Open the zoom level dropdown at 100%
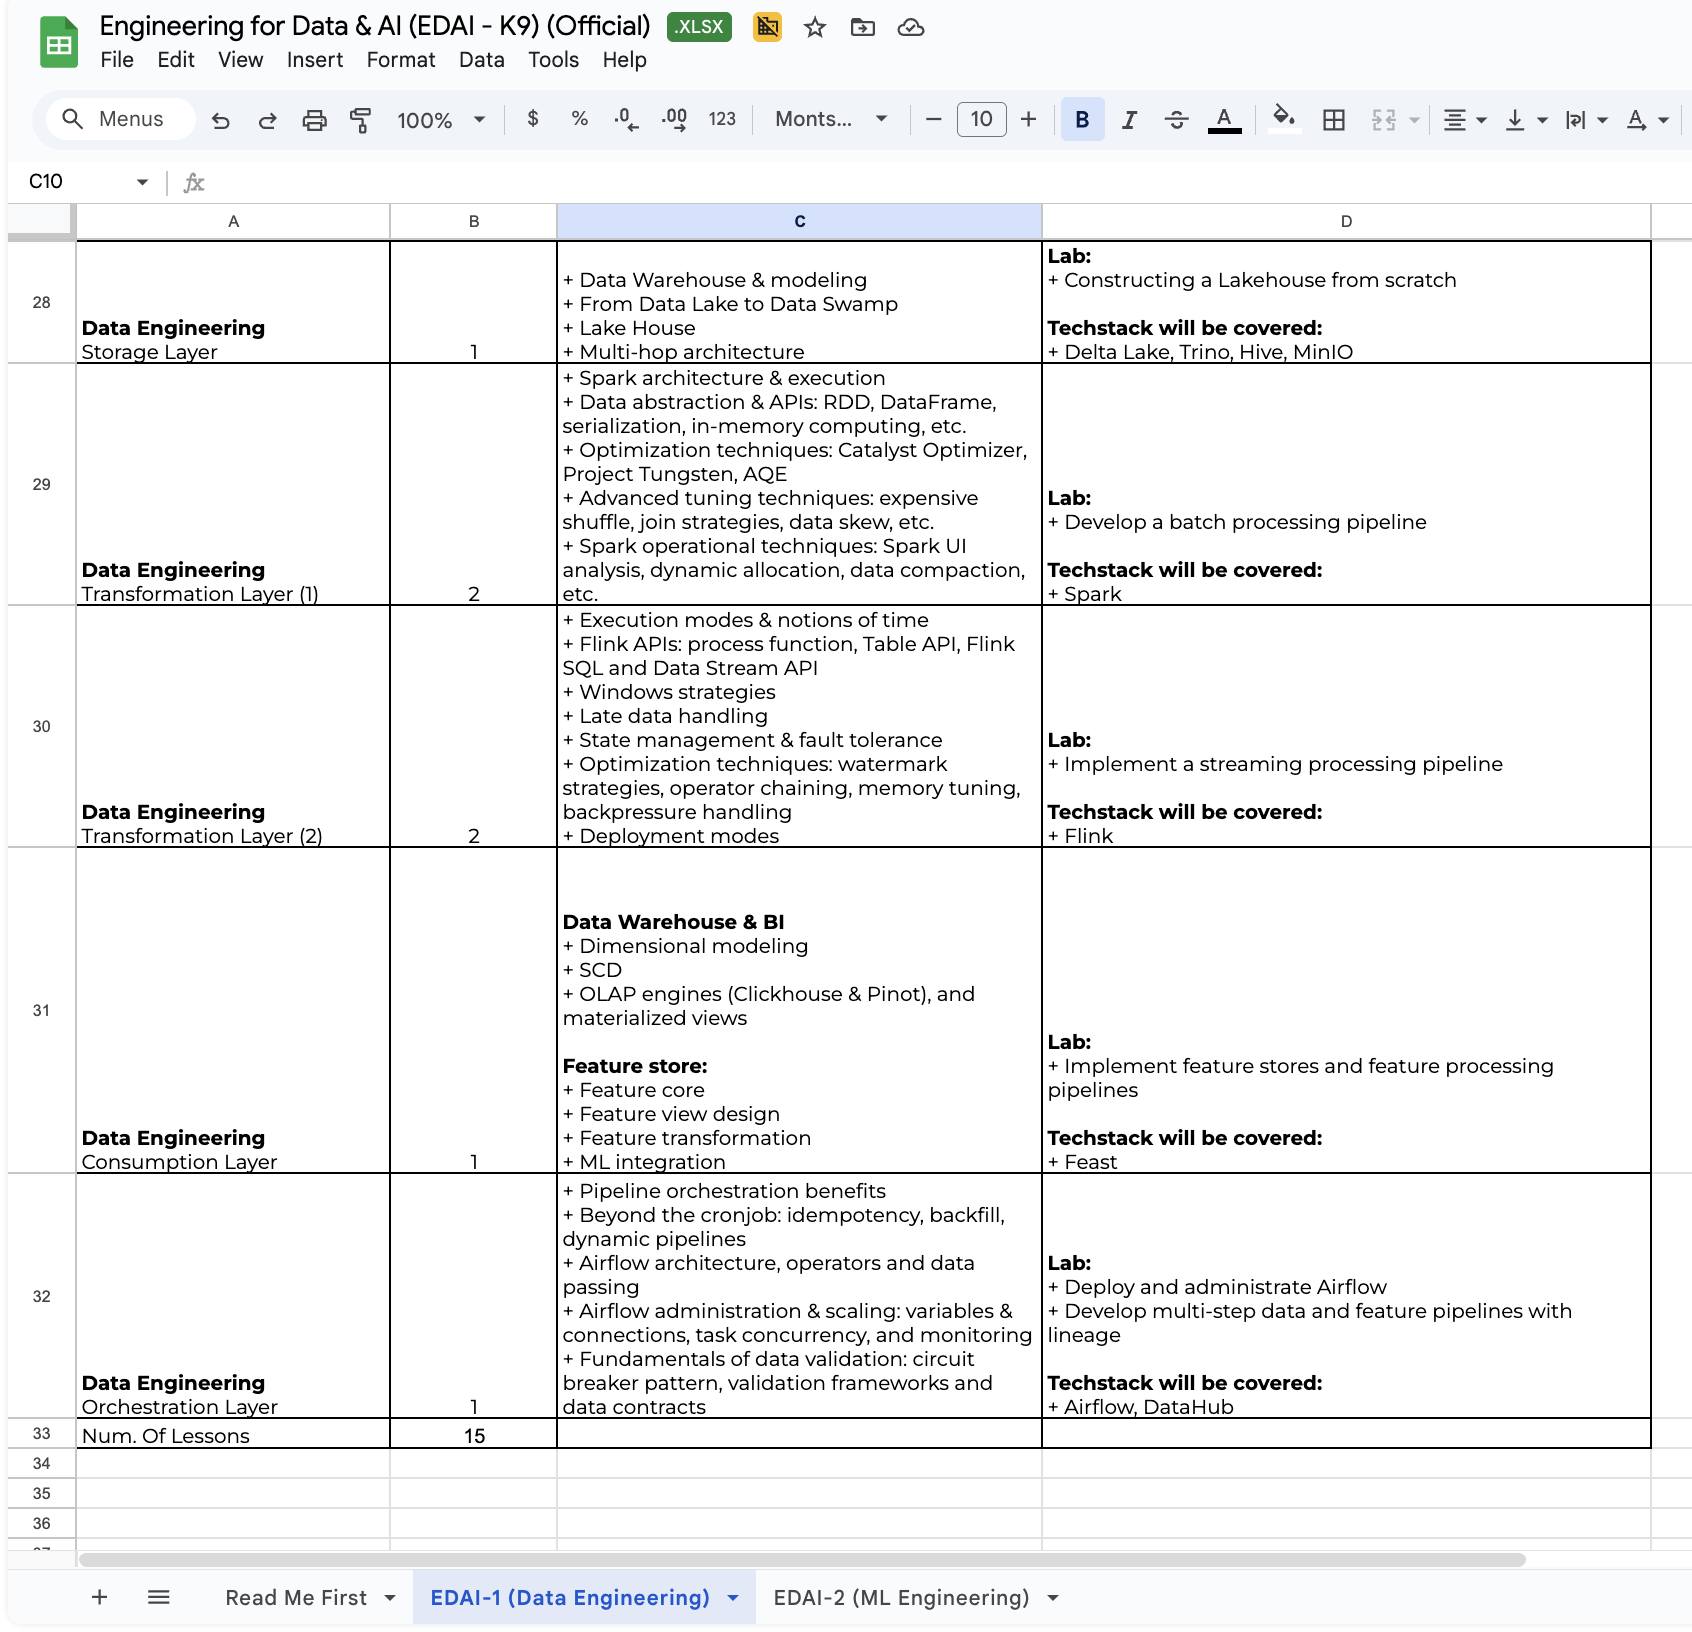1692x1632 pixels. (x=441, y=120)
